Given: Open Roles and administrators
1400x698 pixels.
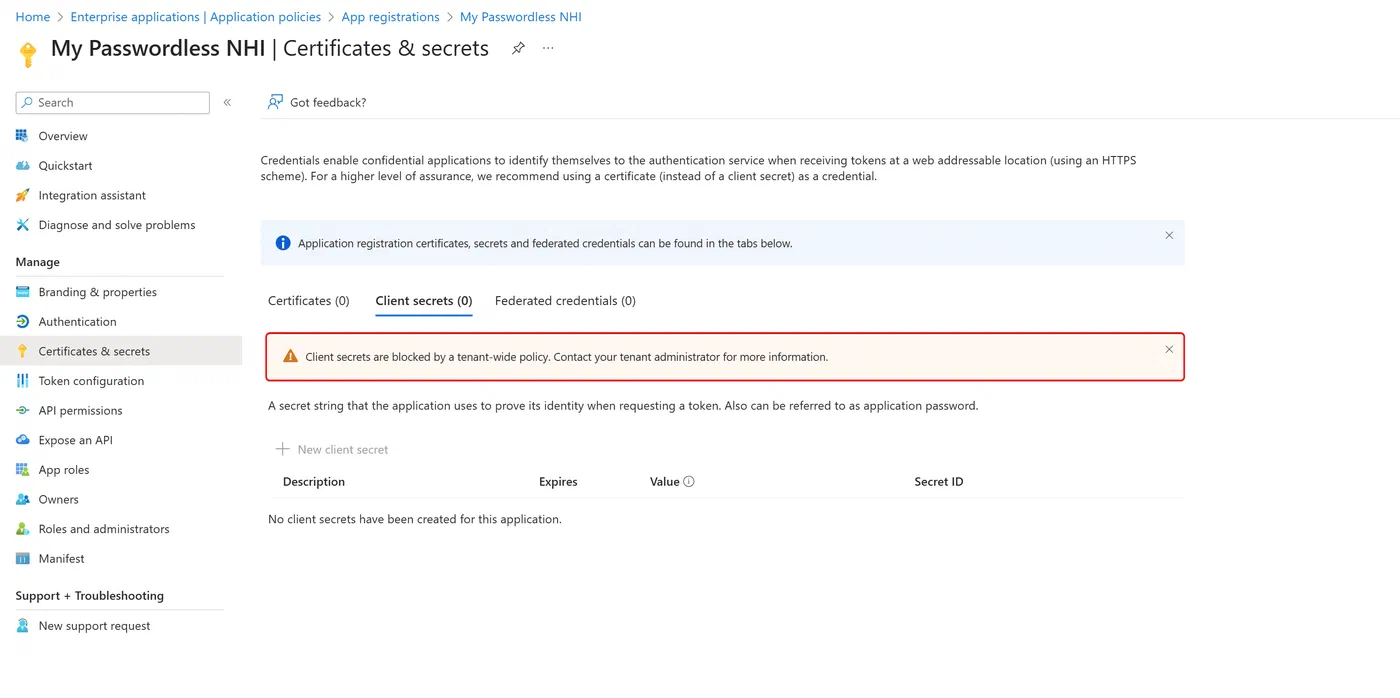Looking at the screenshot, I should [x=104, y=529].
